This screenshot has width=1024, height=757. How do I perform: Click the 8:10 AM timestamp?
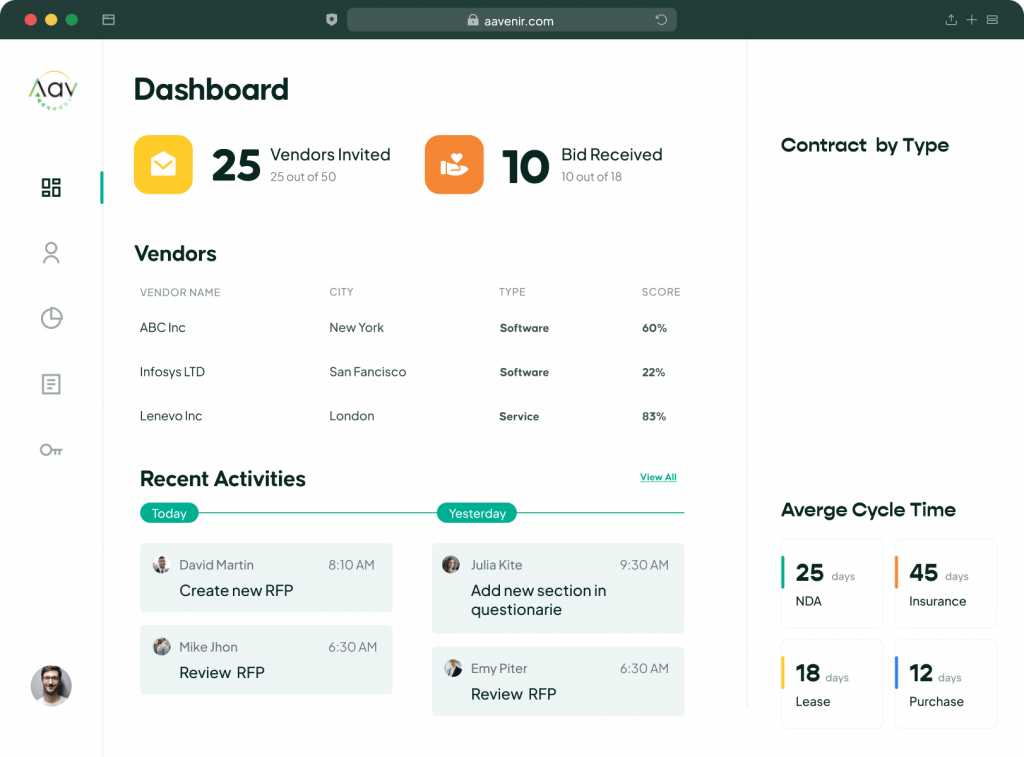point(351,565)
